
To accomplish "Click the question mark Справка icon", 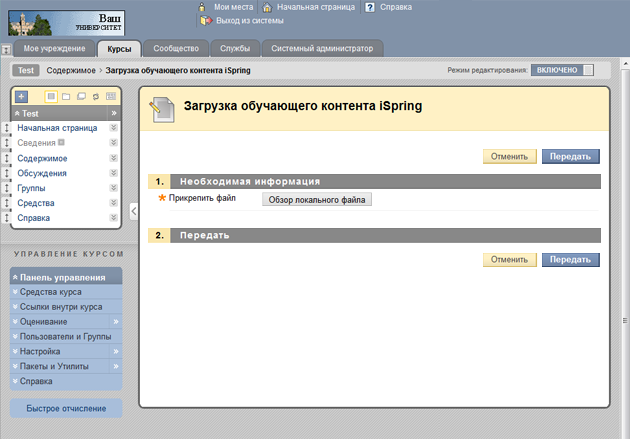I will coord(370,7).
